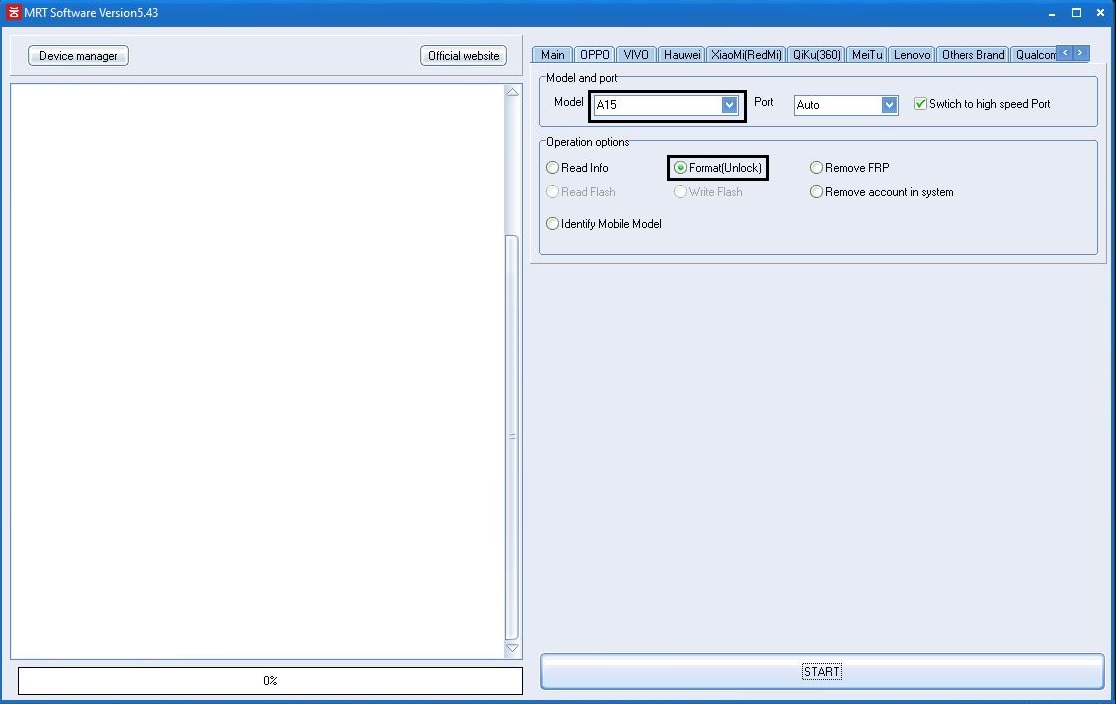Open the Official website
This screenshot has width=1116, height=704.
point(463,56)
